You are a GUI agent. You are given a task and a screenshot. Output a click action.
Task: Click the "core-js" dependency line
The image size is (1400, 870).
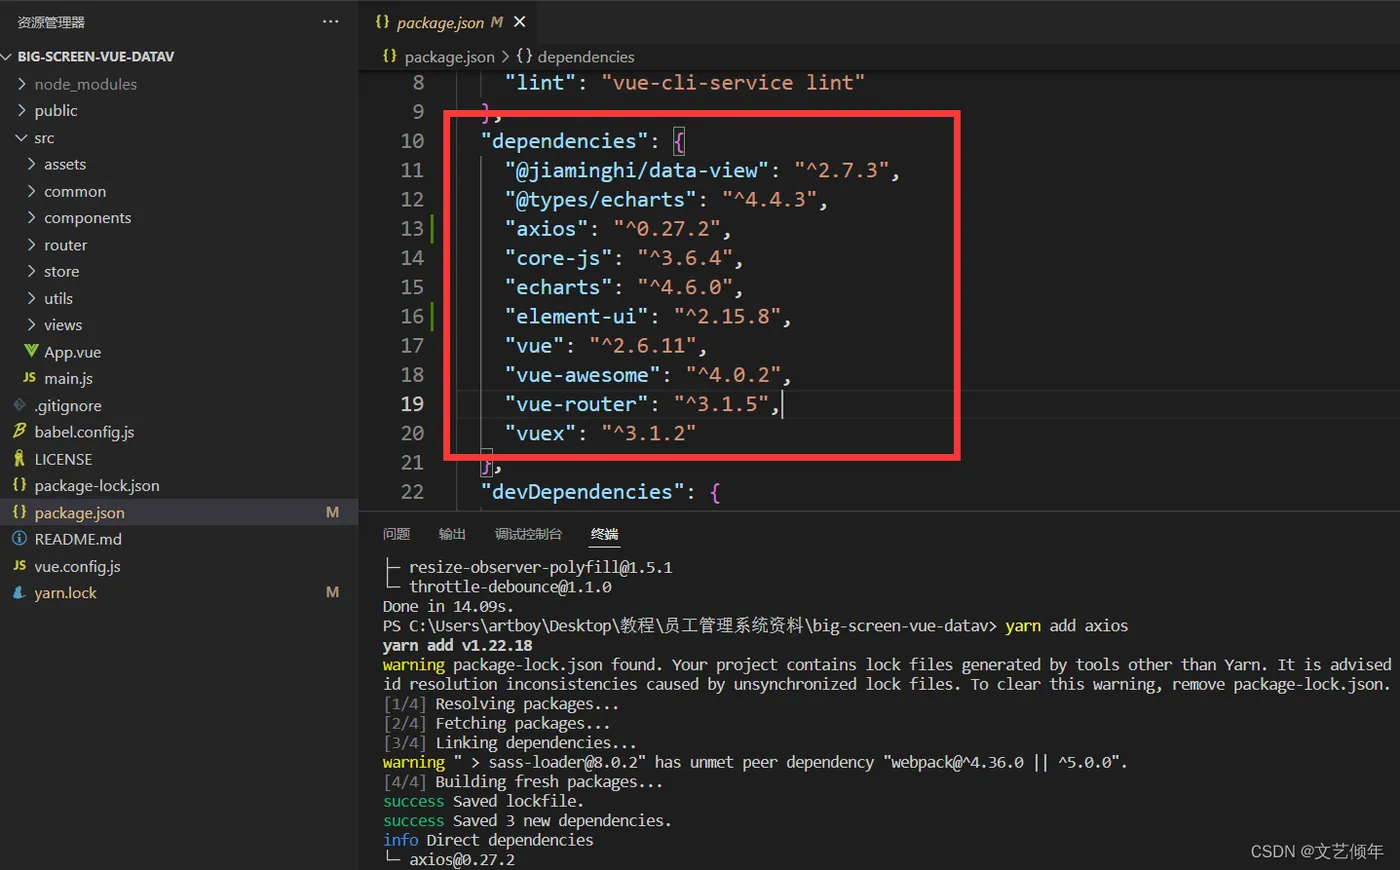pyautogui.click(x=624, y=258)
